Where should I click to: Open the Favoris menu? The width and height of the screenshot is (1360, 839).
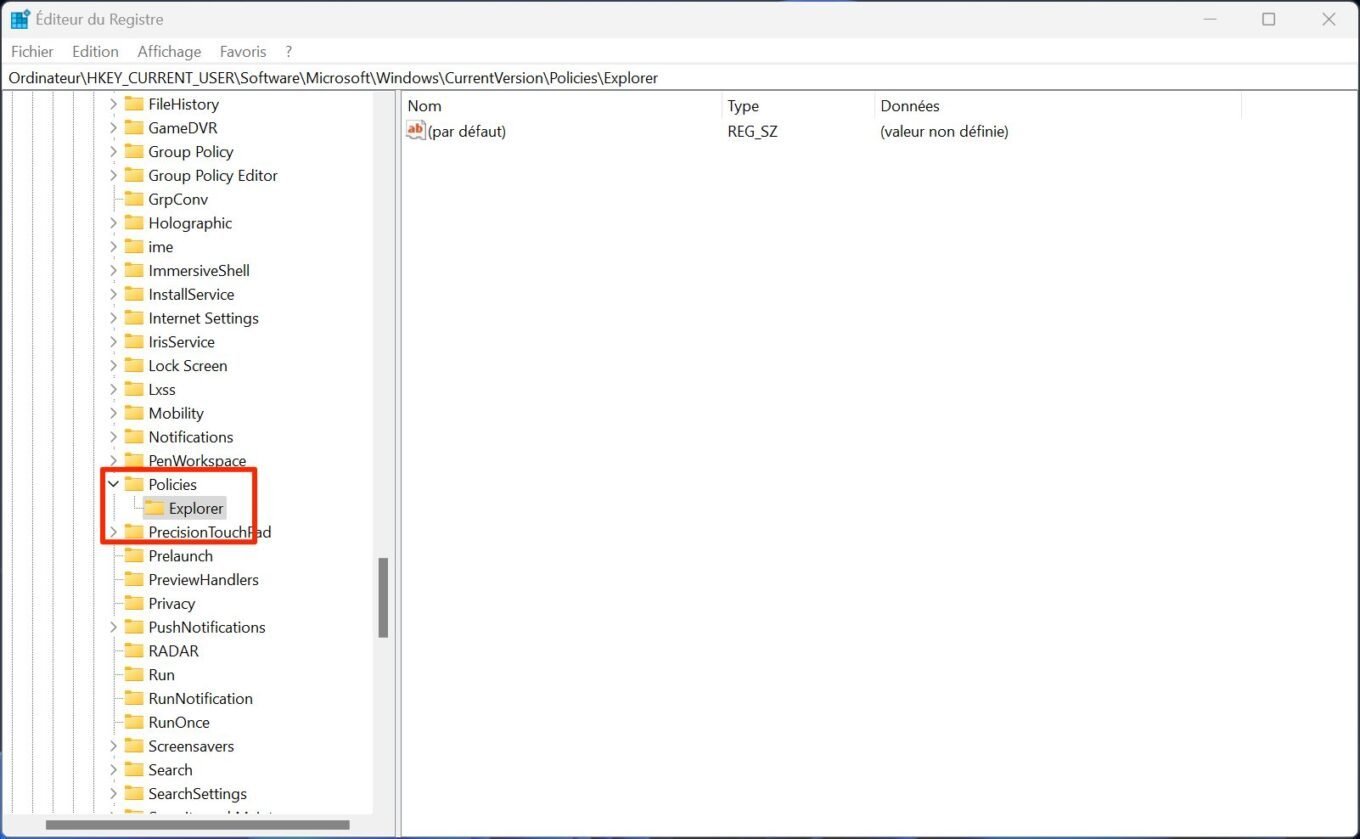pos(243,51)
